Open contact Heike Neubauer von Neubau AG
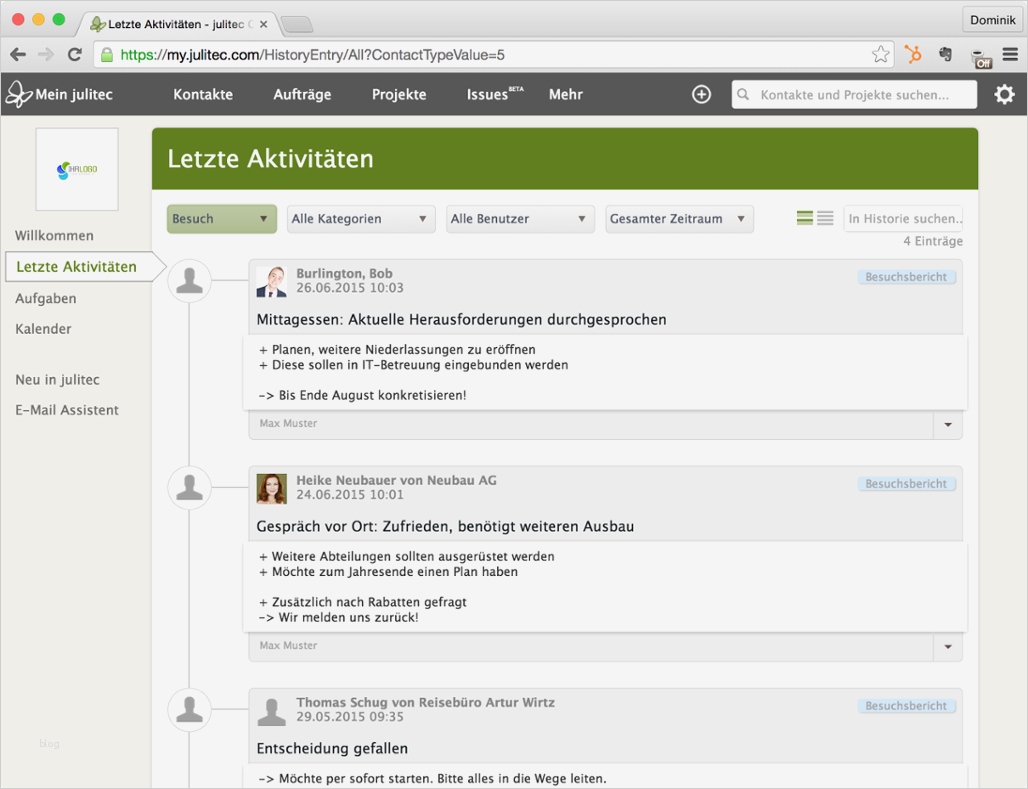1028x789 pixels. pos(397,480)
